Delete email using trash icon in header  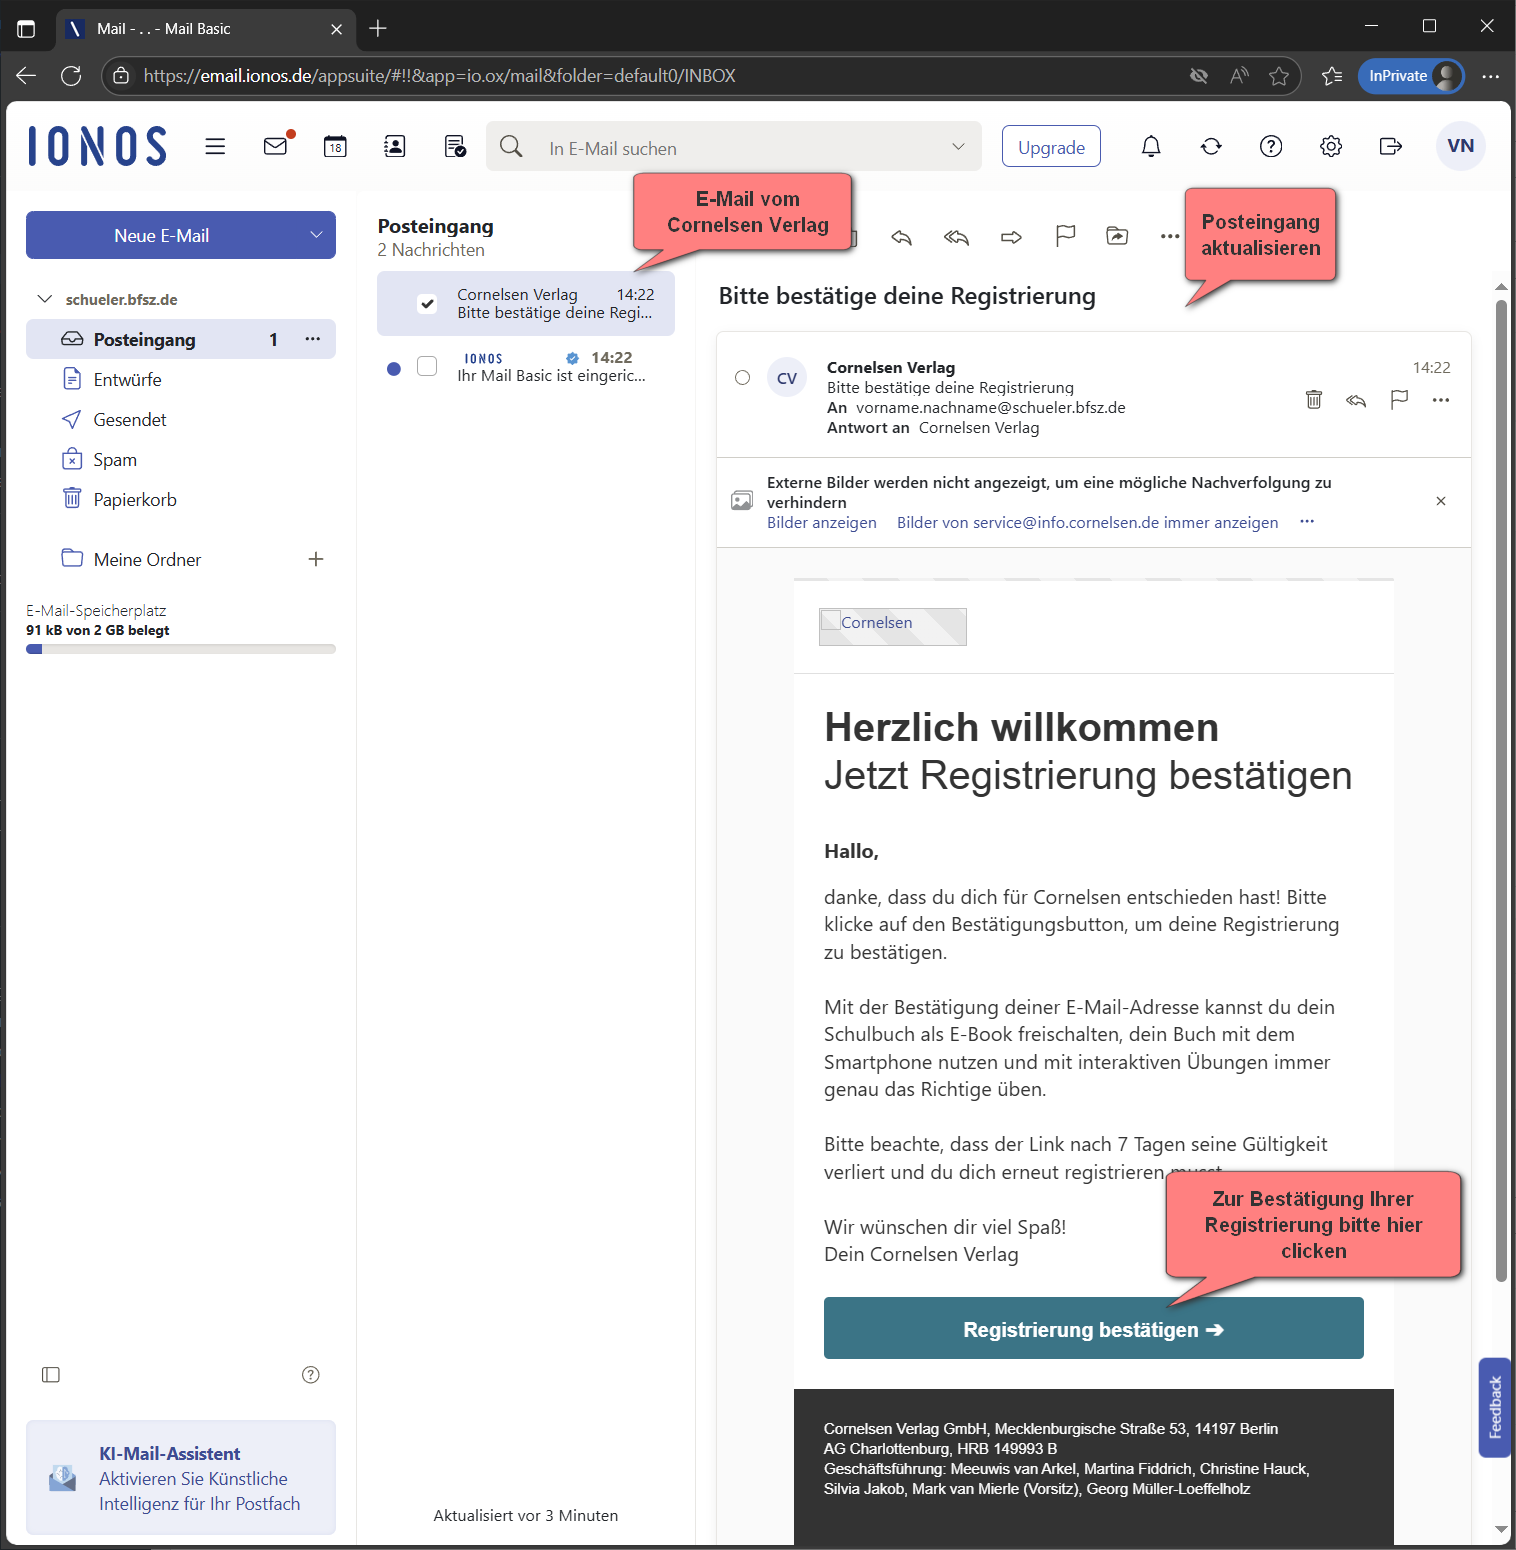point(1314,400)
